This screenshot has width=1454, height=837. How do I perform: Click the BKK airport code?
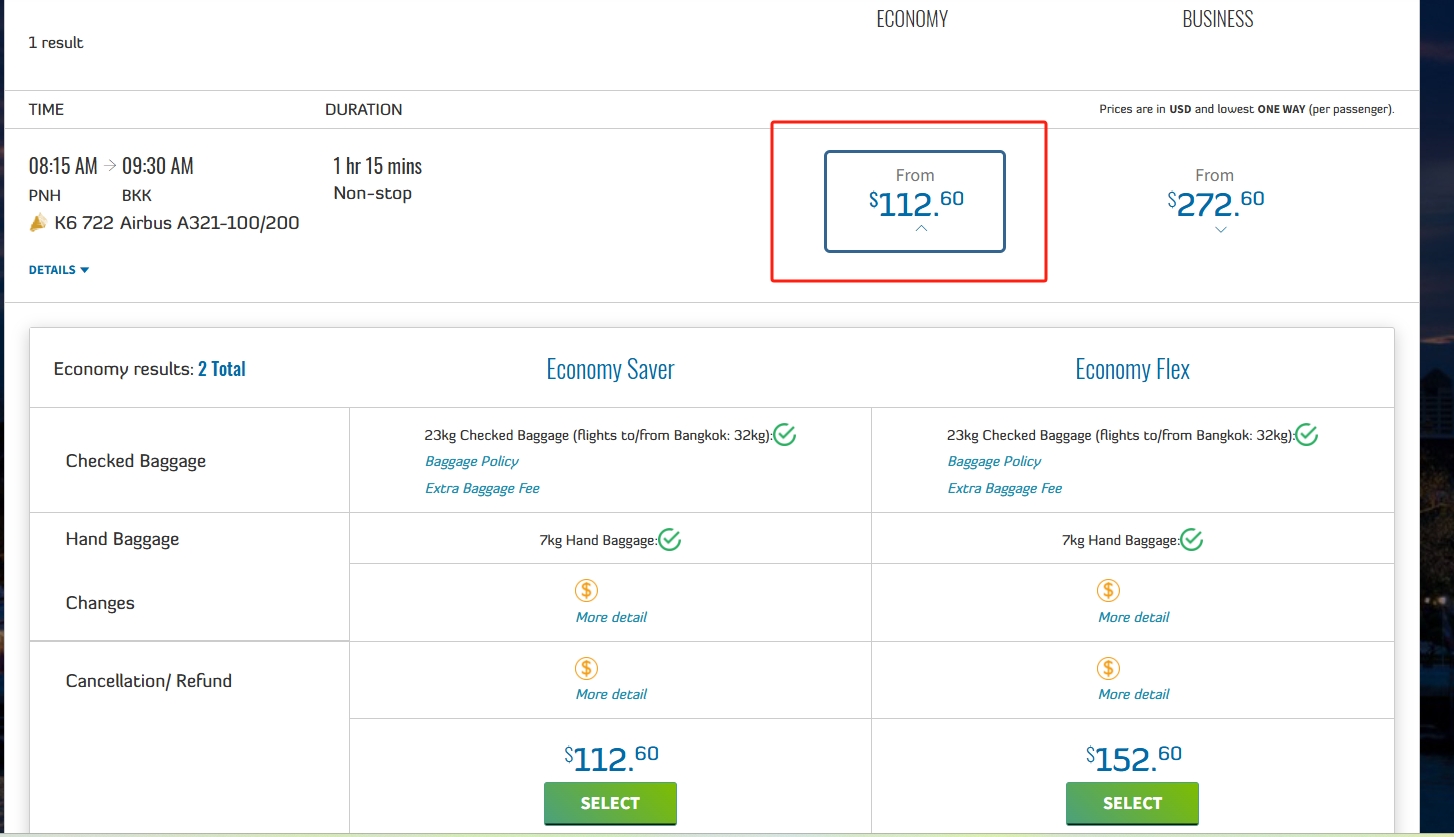click(x=137, y=195)
